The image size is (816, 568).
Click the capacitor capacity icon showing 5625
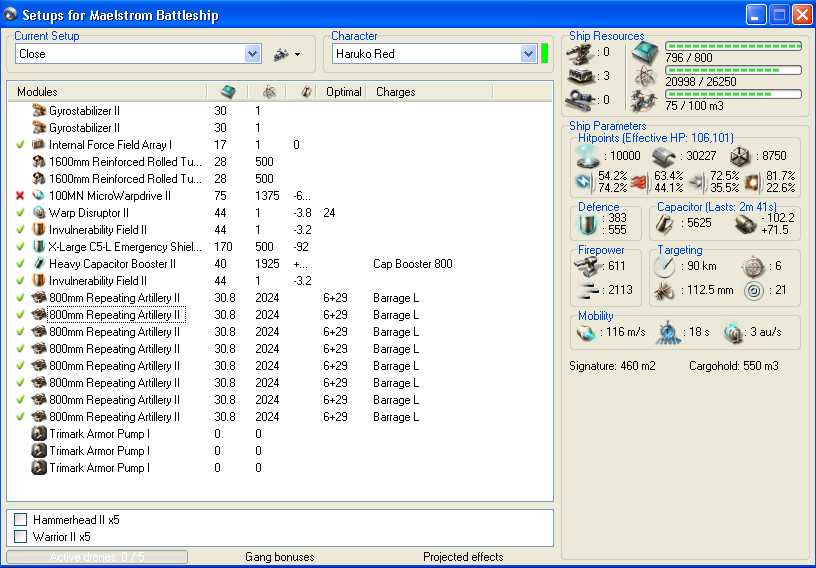coord(667,224)
